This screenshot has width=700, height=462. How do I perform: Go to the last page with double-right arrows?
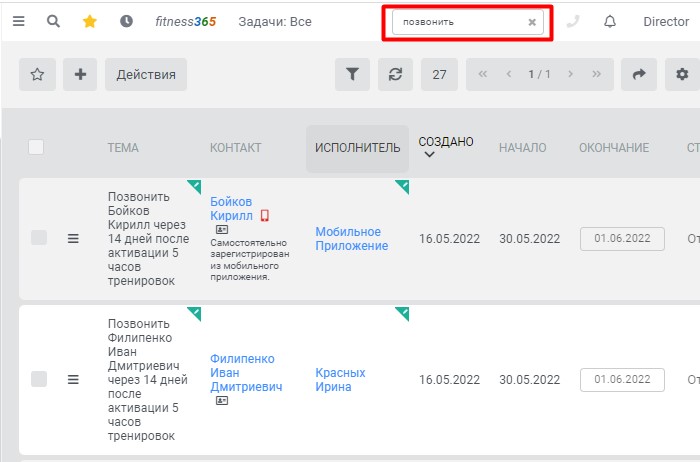coord(596,74)
